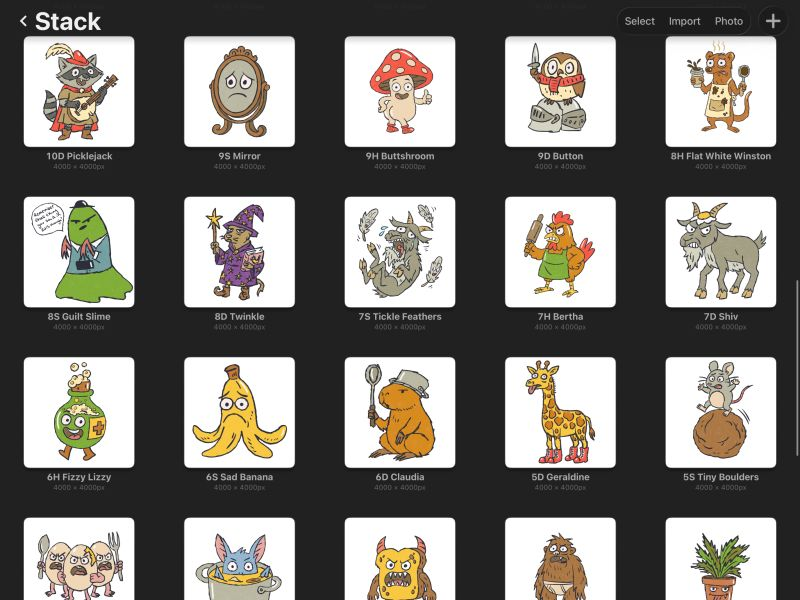The image size is (800, 600).
Task: Open the 6S Sad Banana artwork
Action: click(239, 412)
